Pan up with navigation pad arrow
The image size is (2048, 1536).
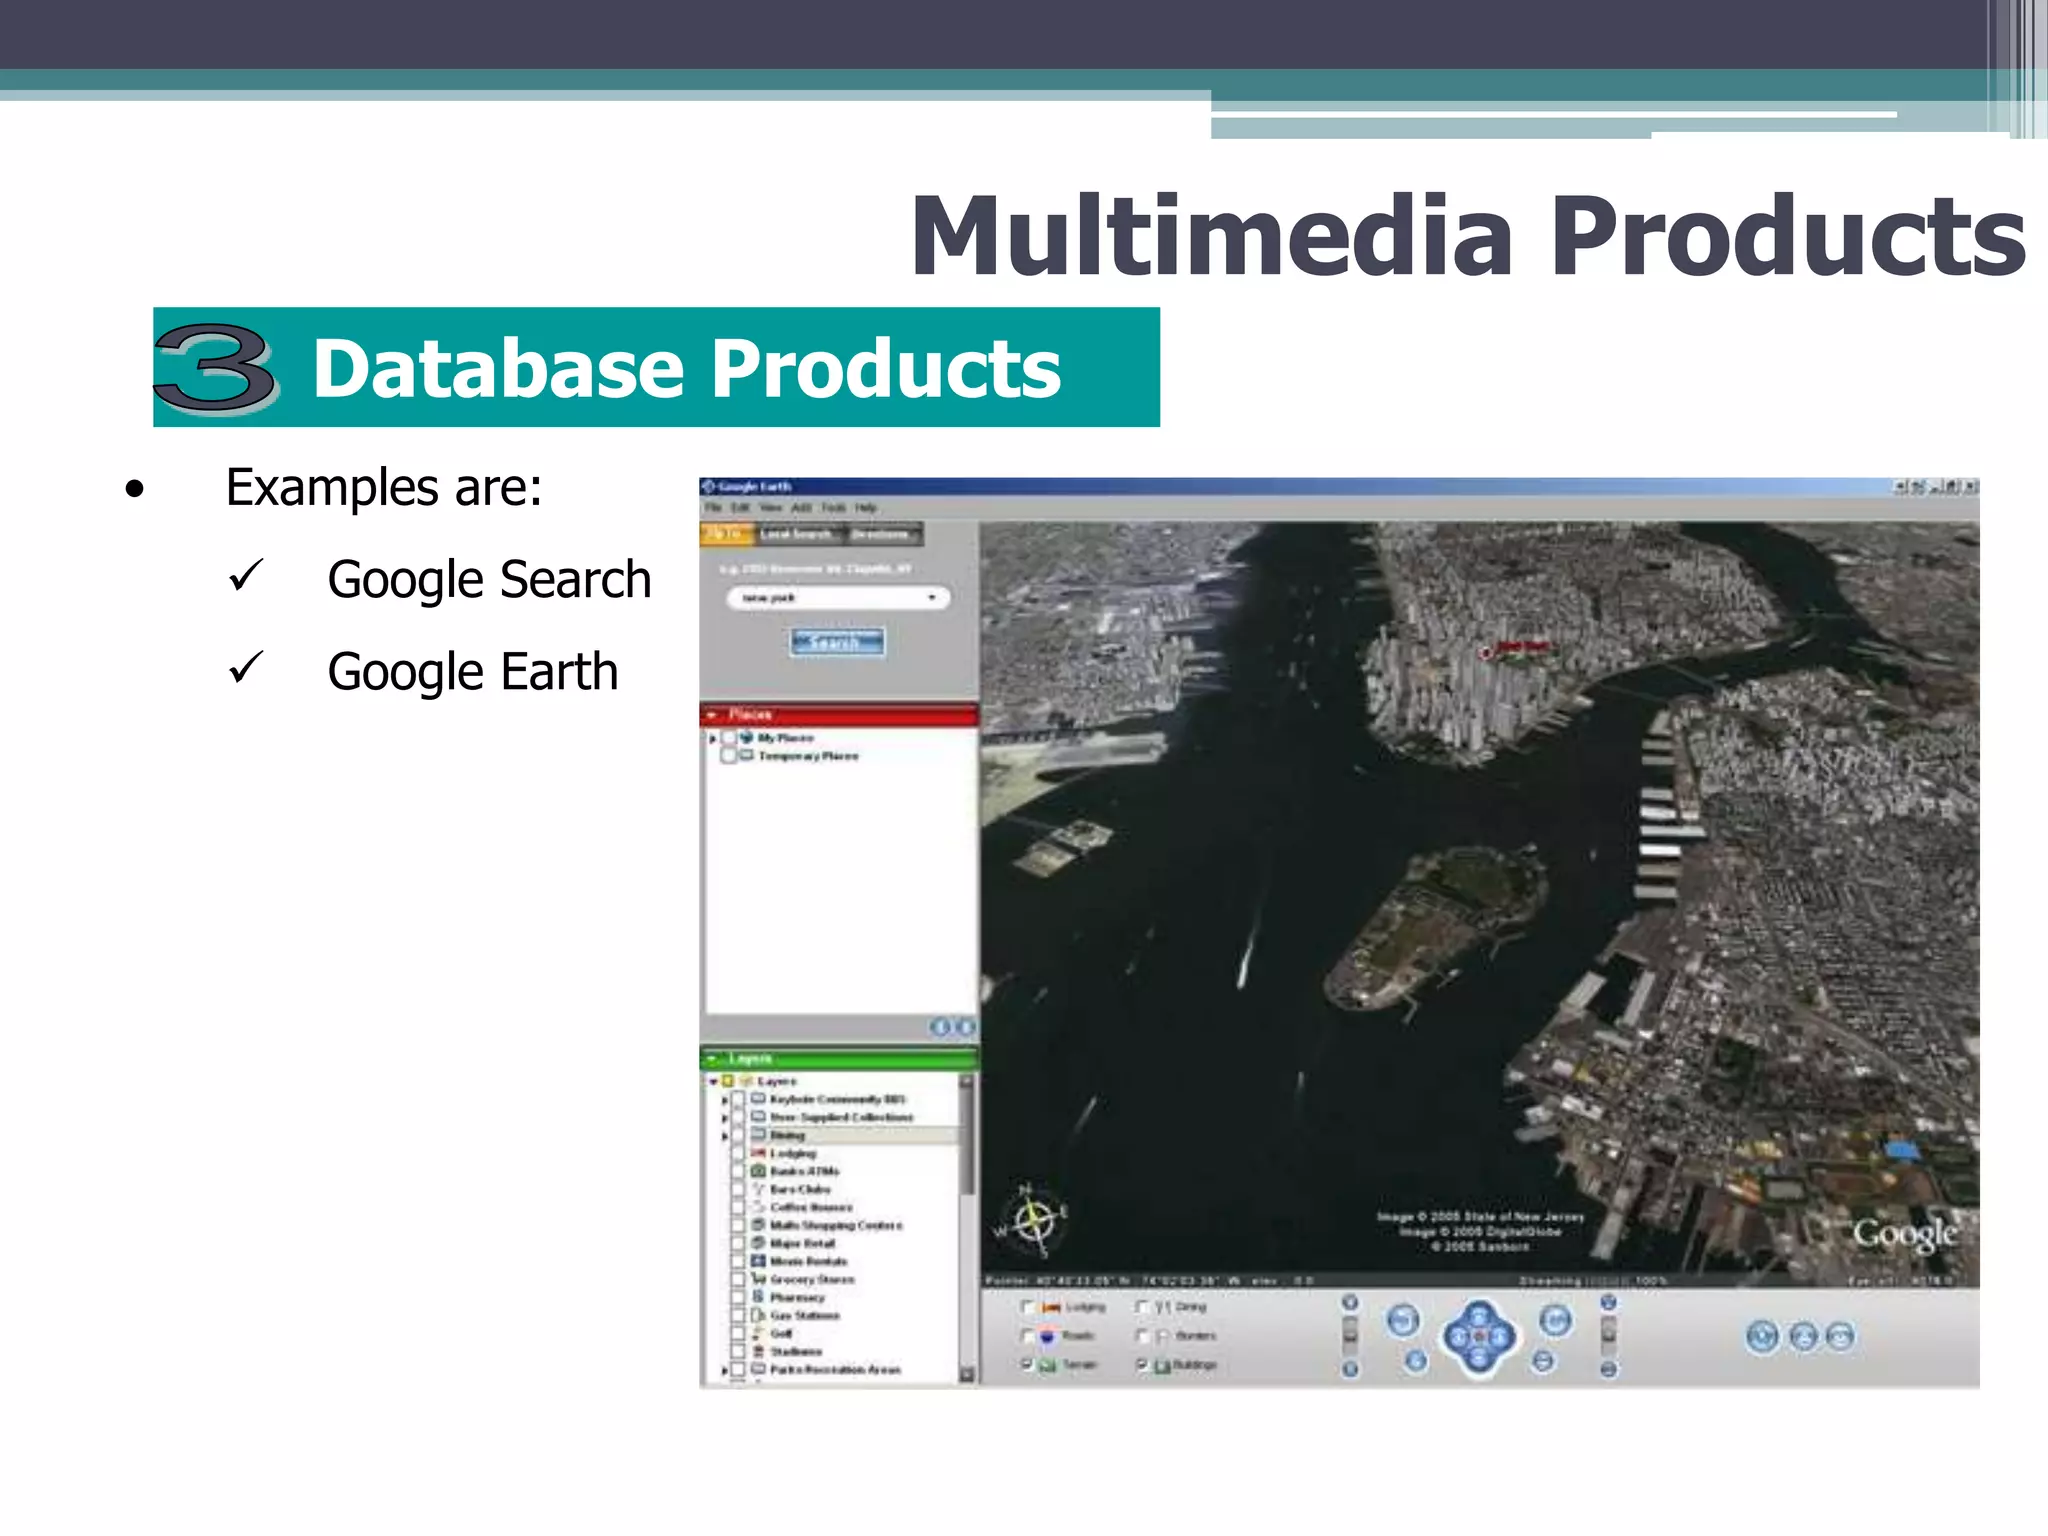(1479, 1314)
